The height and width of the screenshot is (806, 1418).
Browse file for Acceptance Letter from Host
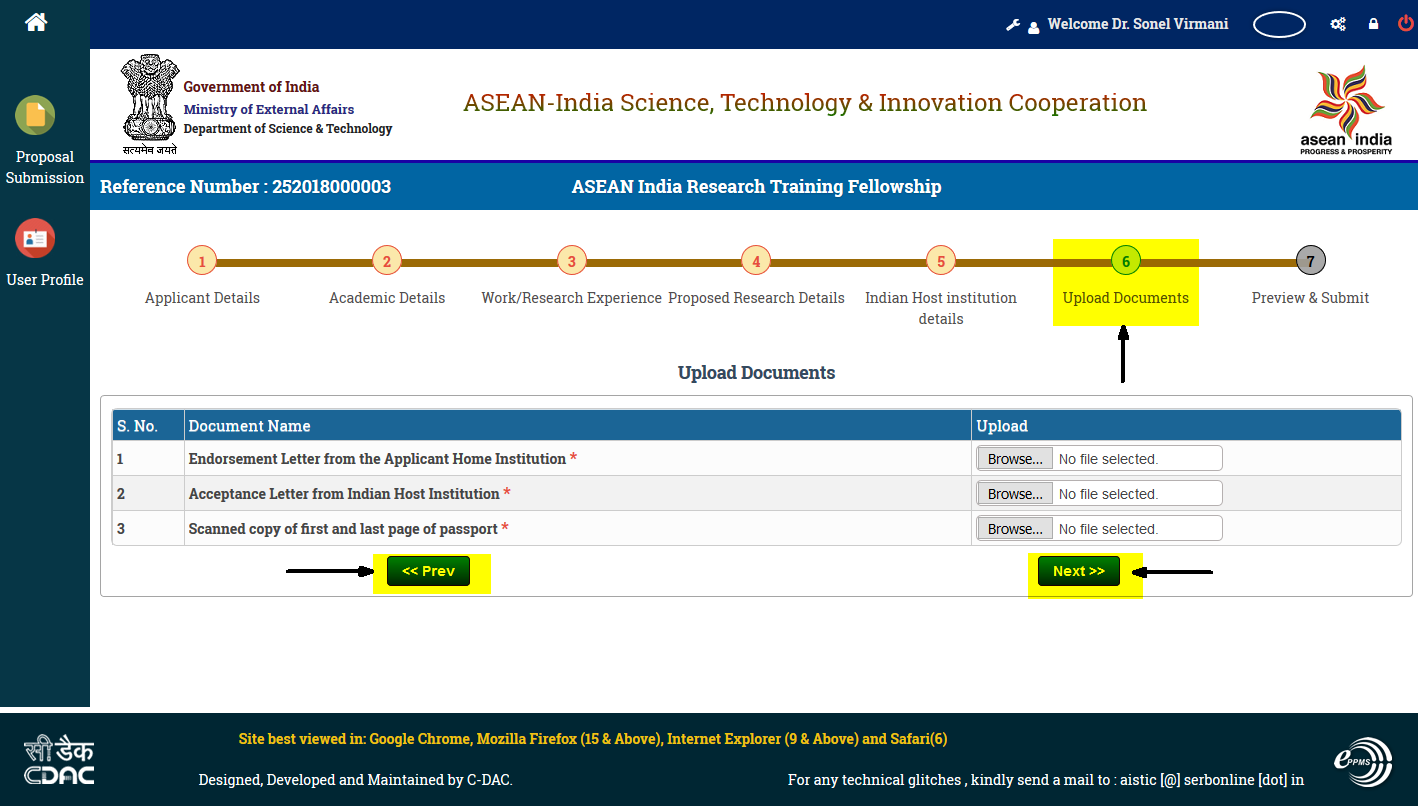click(1015, 494)
